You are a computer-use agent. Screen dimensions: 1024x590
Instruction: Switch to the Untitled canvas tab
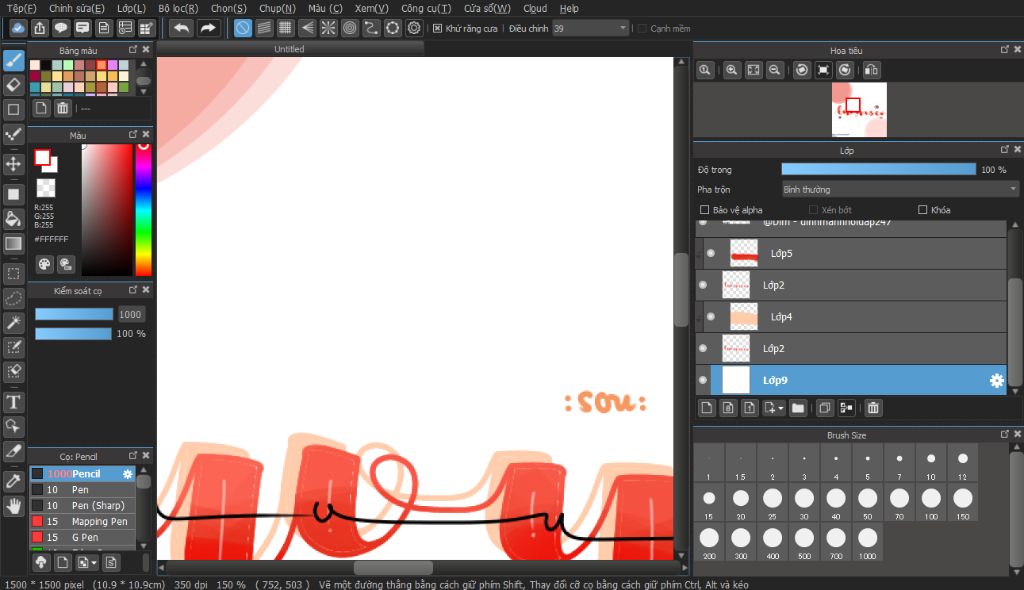click(x=289, y=49)
